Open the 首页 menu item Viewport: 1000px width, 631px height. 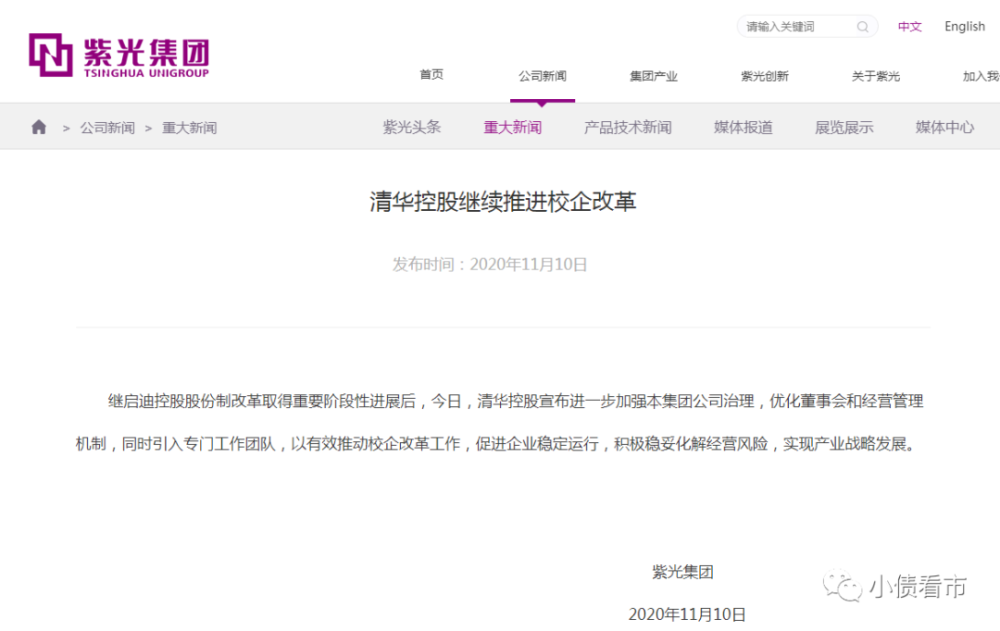tap(430, 74)
